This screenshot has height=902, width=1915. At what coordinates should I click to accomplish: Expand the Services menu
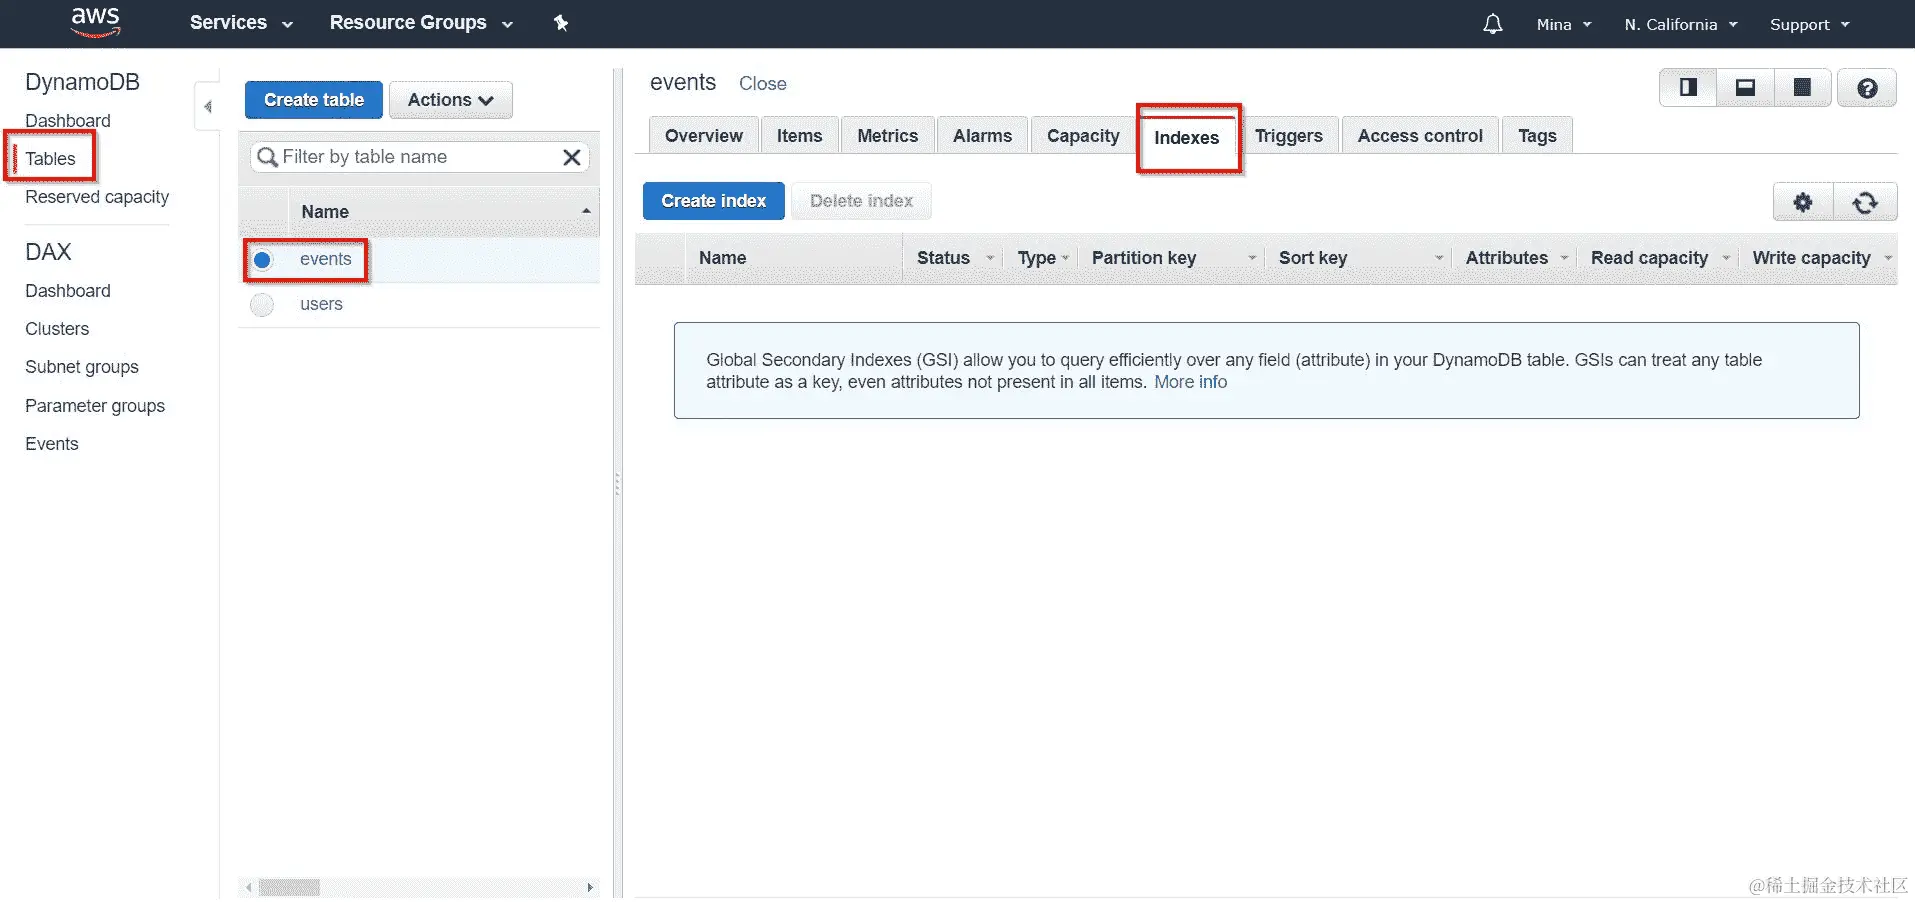241,23
